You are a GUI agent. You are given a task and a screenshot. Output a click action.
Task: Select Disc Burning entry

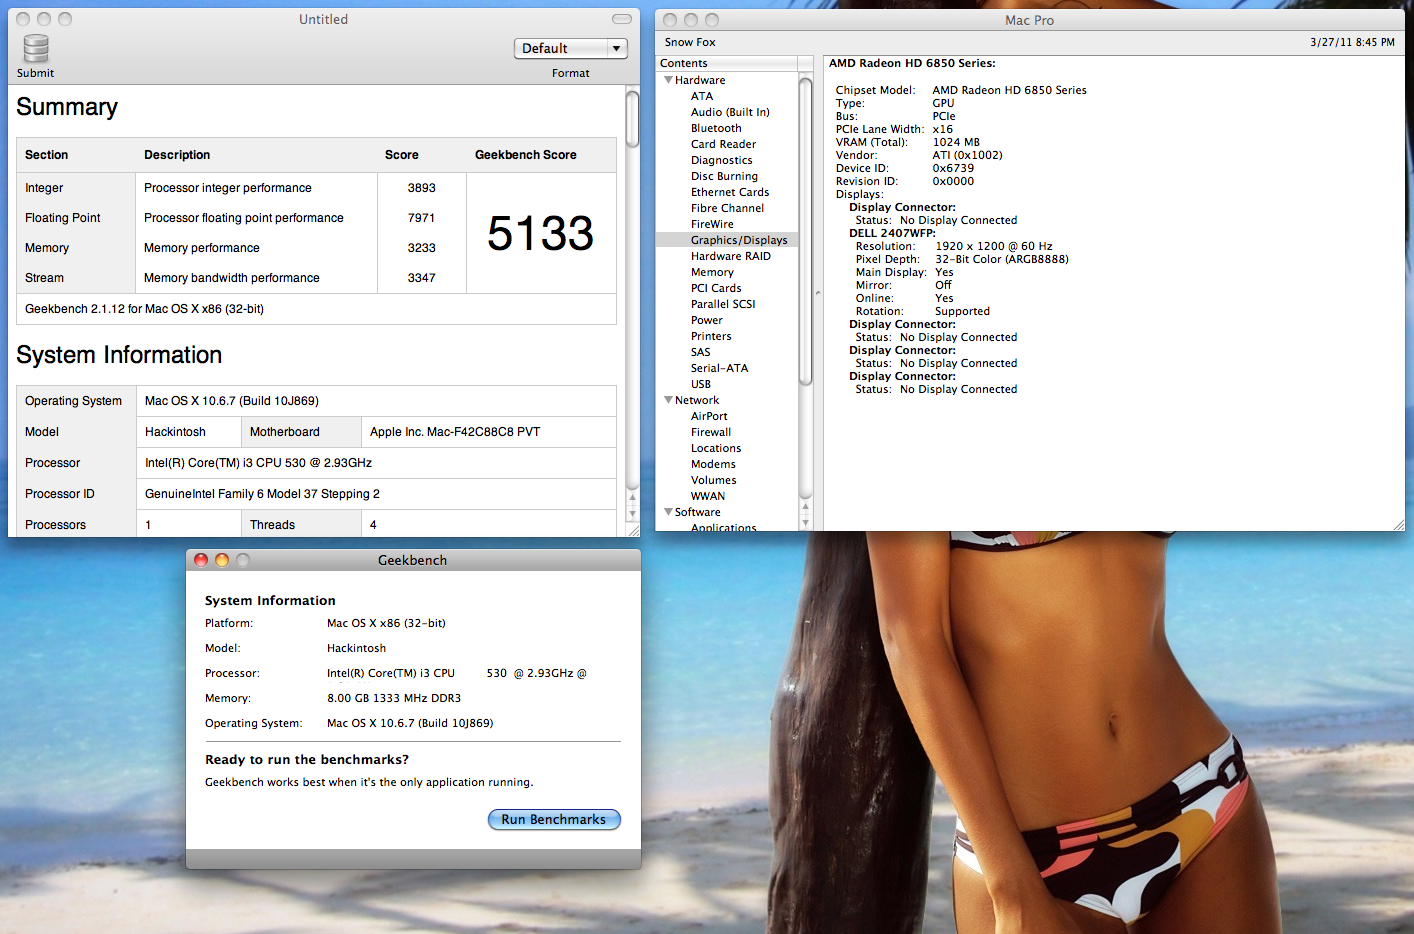point(724,176)
